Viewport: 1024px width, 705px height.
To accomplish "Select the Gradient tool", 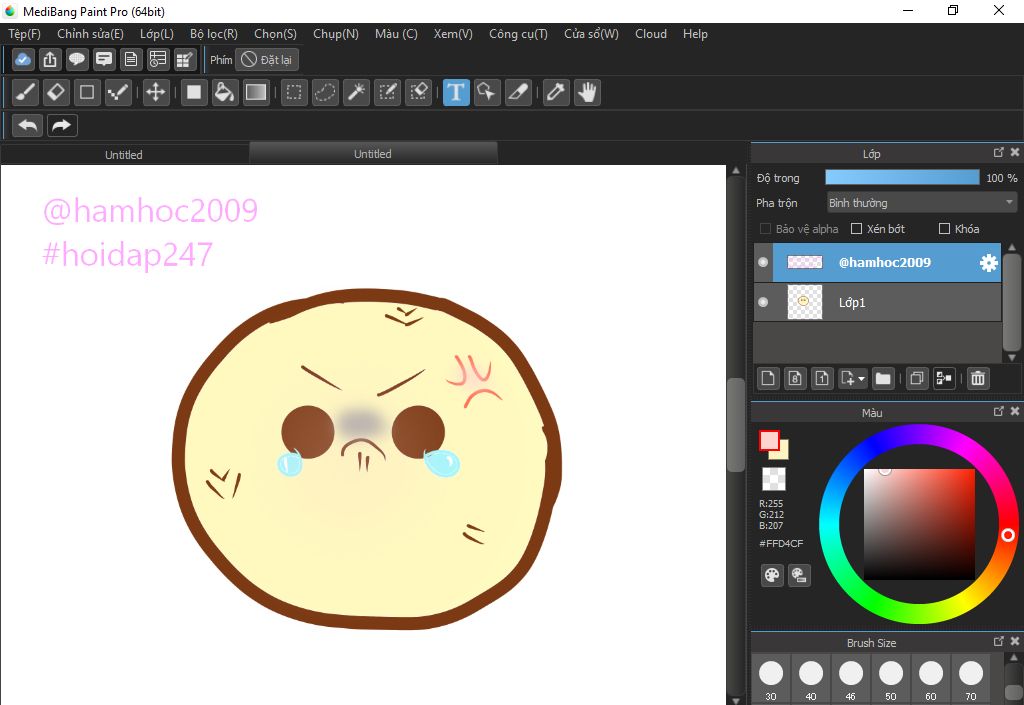I will tap(255, 92).
